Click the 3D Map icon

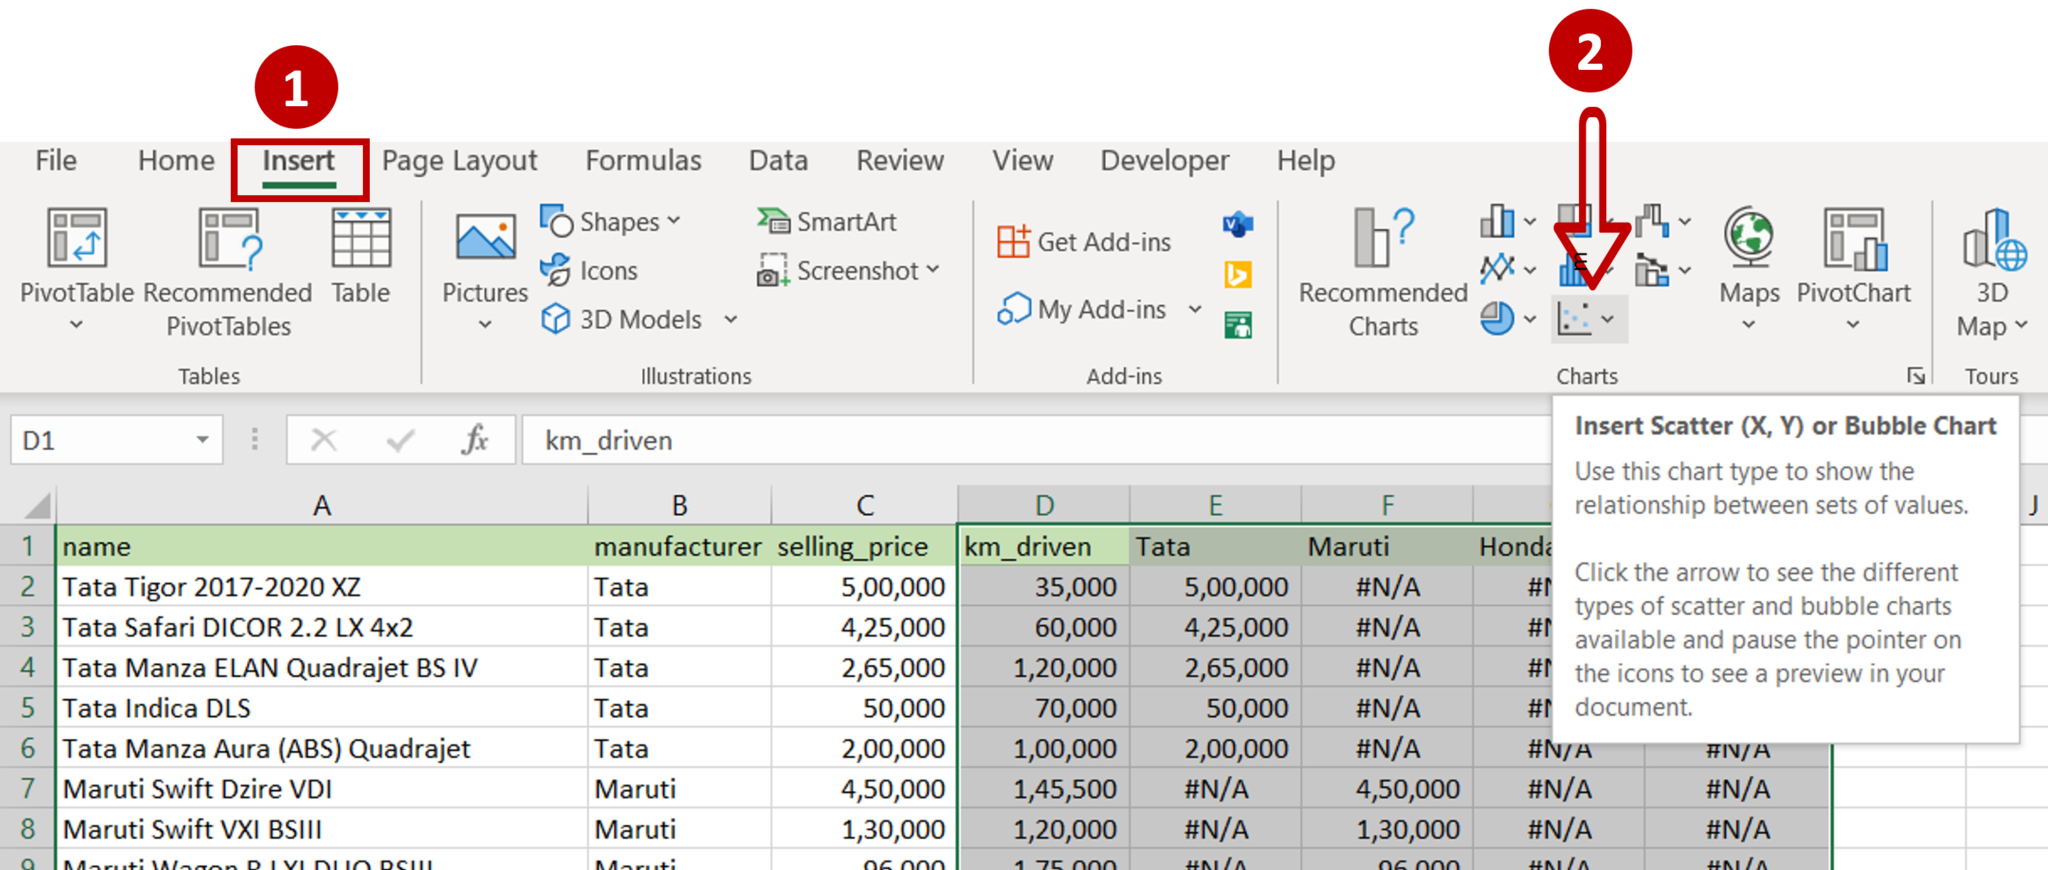tap(1994, 238)
